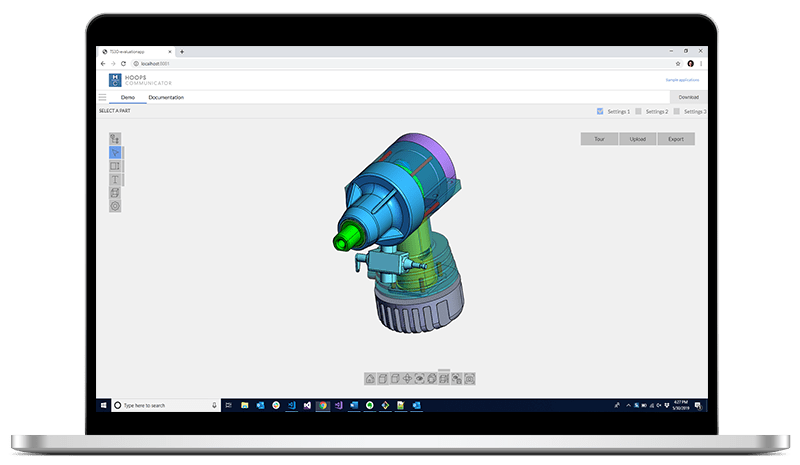Viewport: 800px width, 465px height.
Task: Open the hamburger menu left of Demo
Action: pyautogui.click(x=103, y=97)
